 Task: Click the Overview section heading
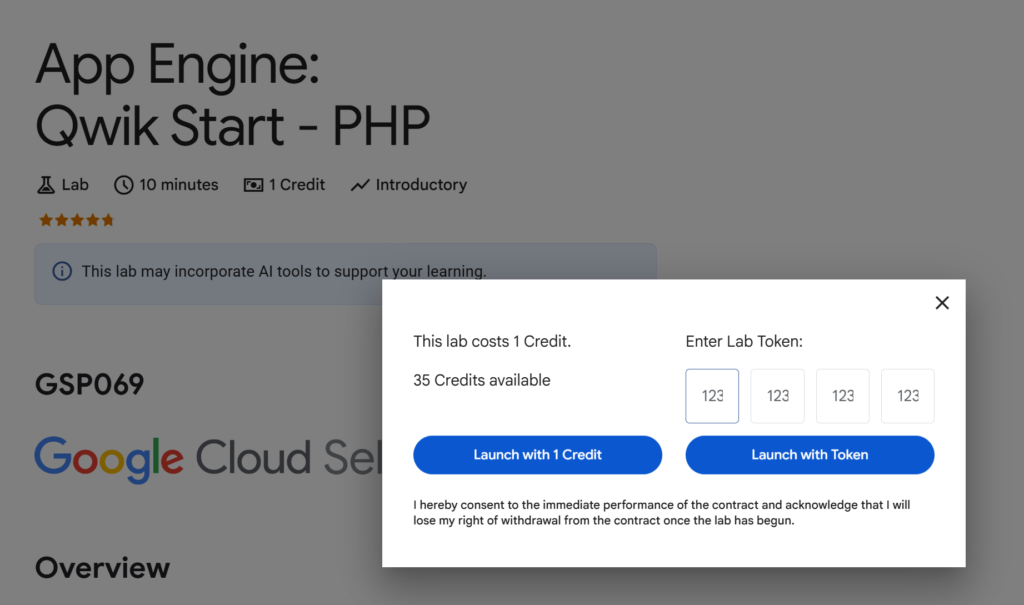pos(102,568)
